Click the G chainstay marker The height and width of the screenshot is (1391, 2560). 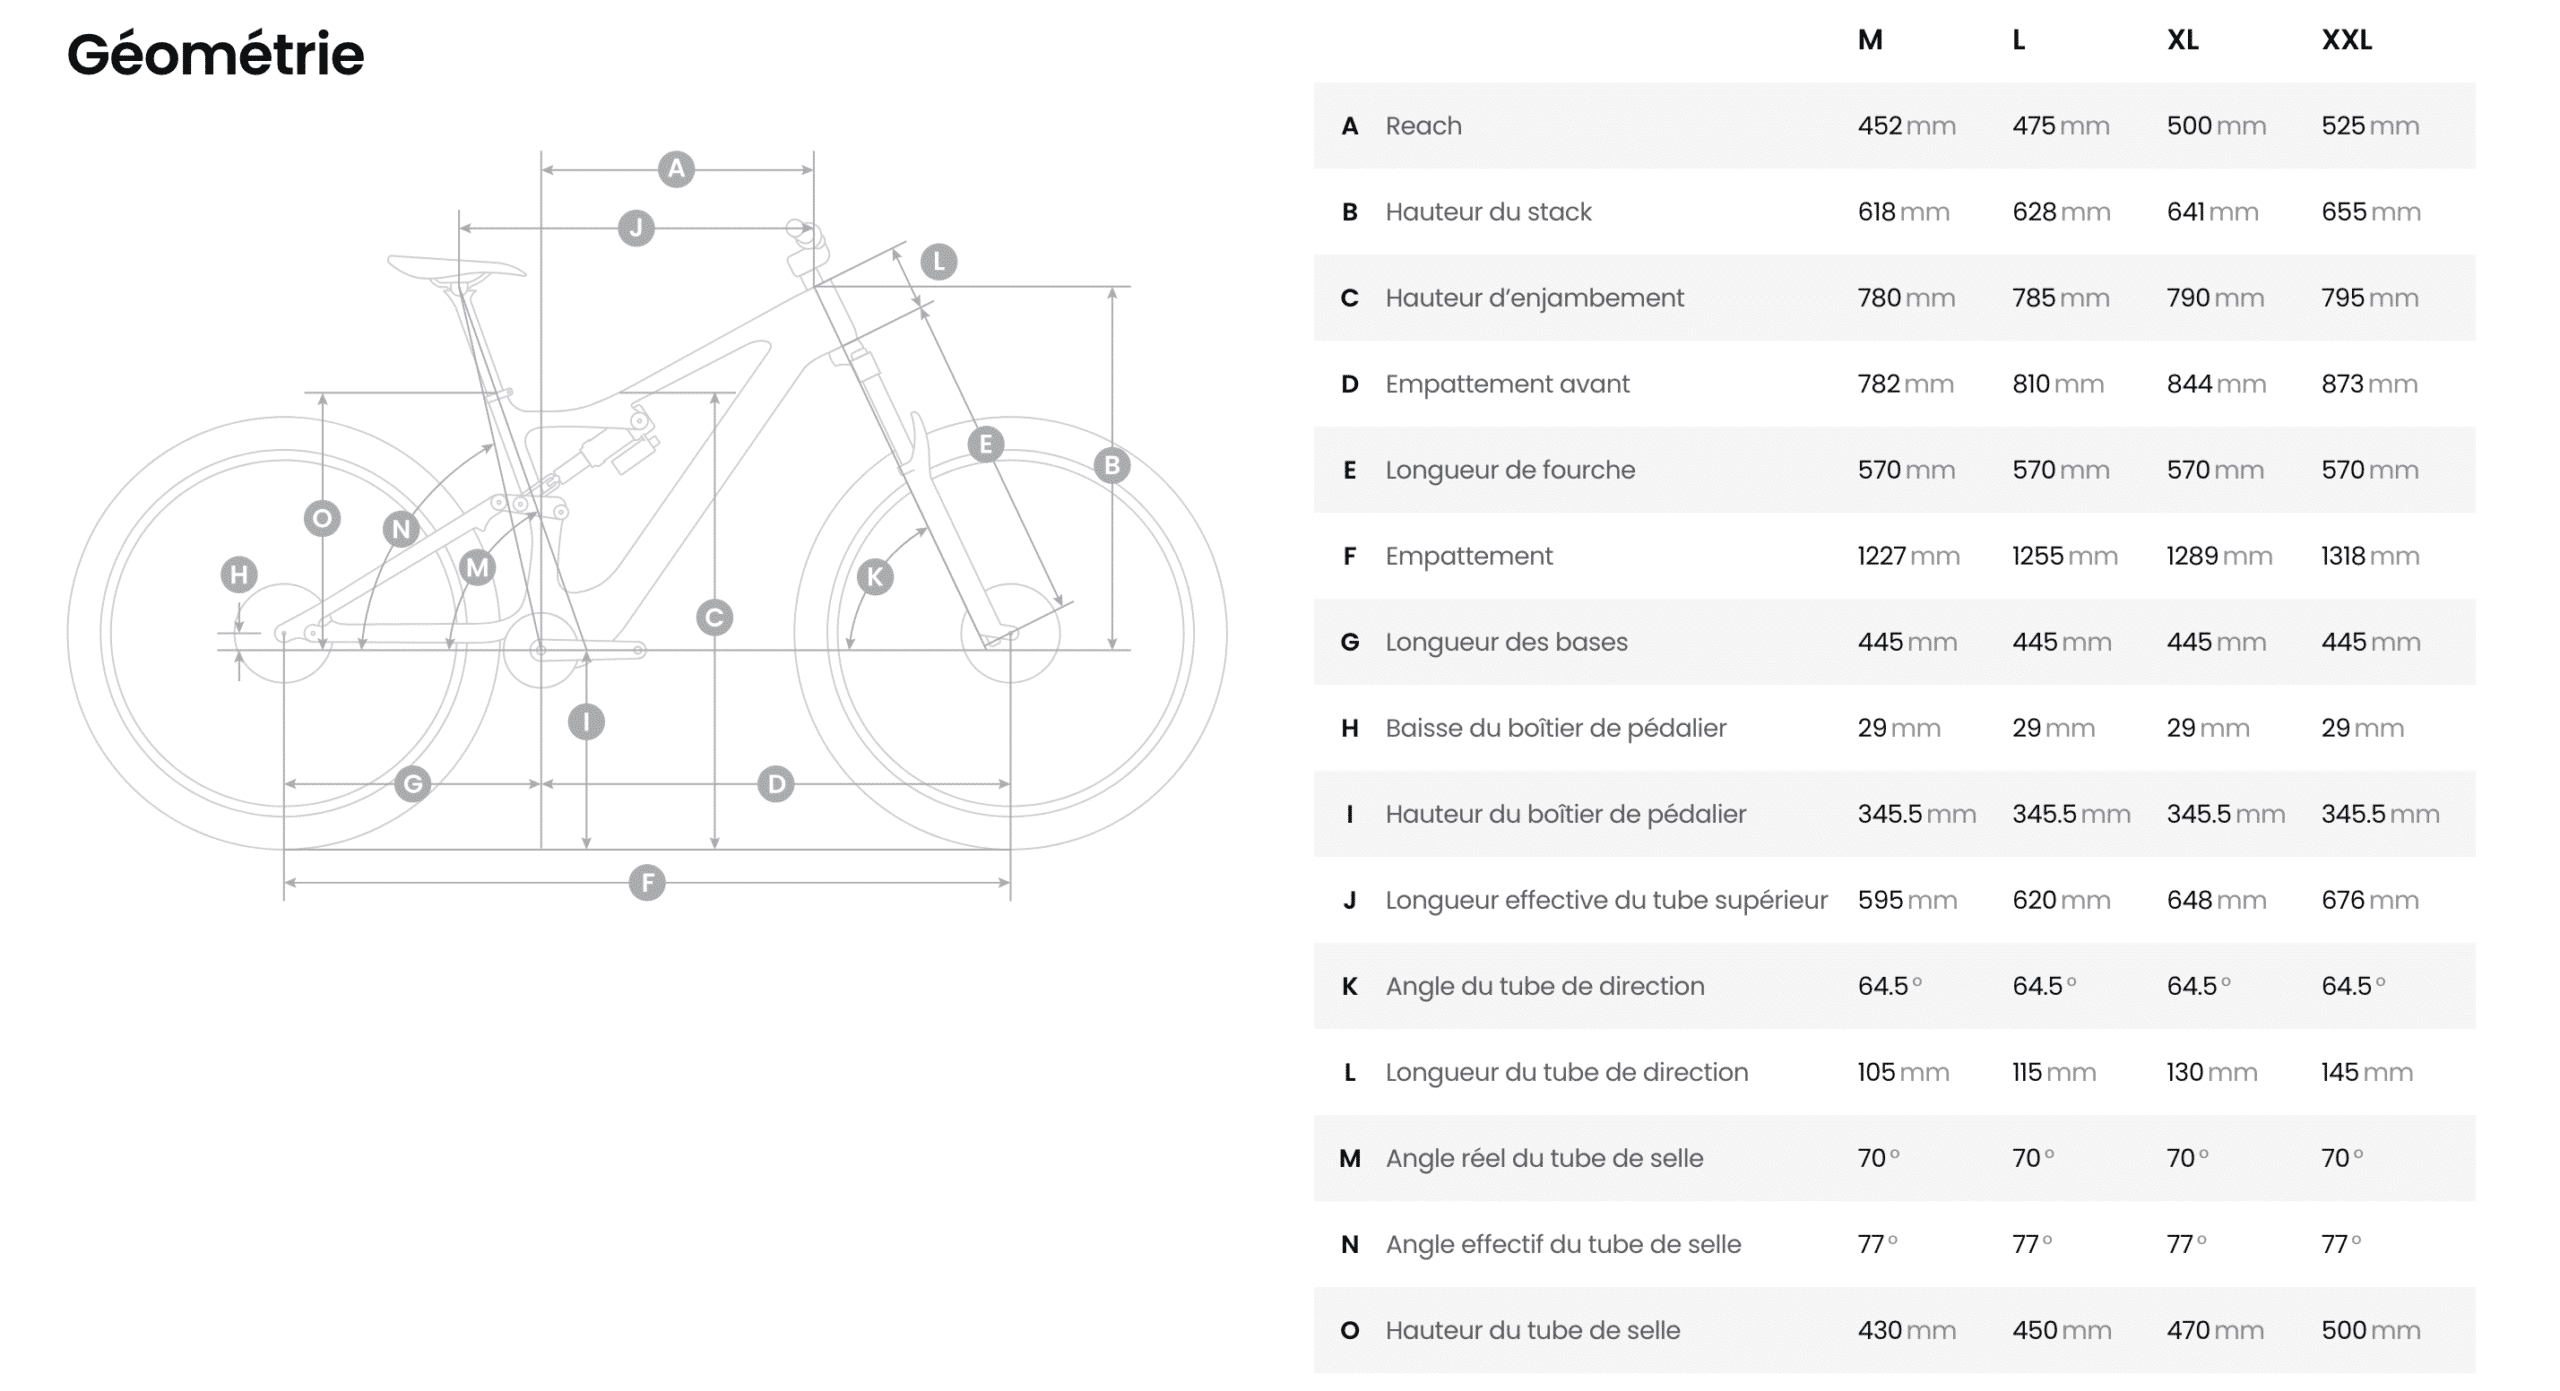(412, 784)
